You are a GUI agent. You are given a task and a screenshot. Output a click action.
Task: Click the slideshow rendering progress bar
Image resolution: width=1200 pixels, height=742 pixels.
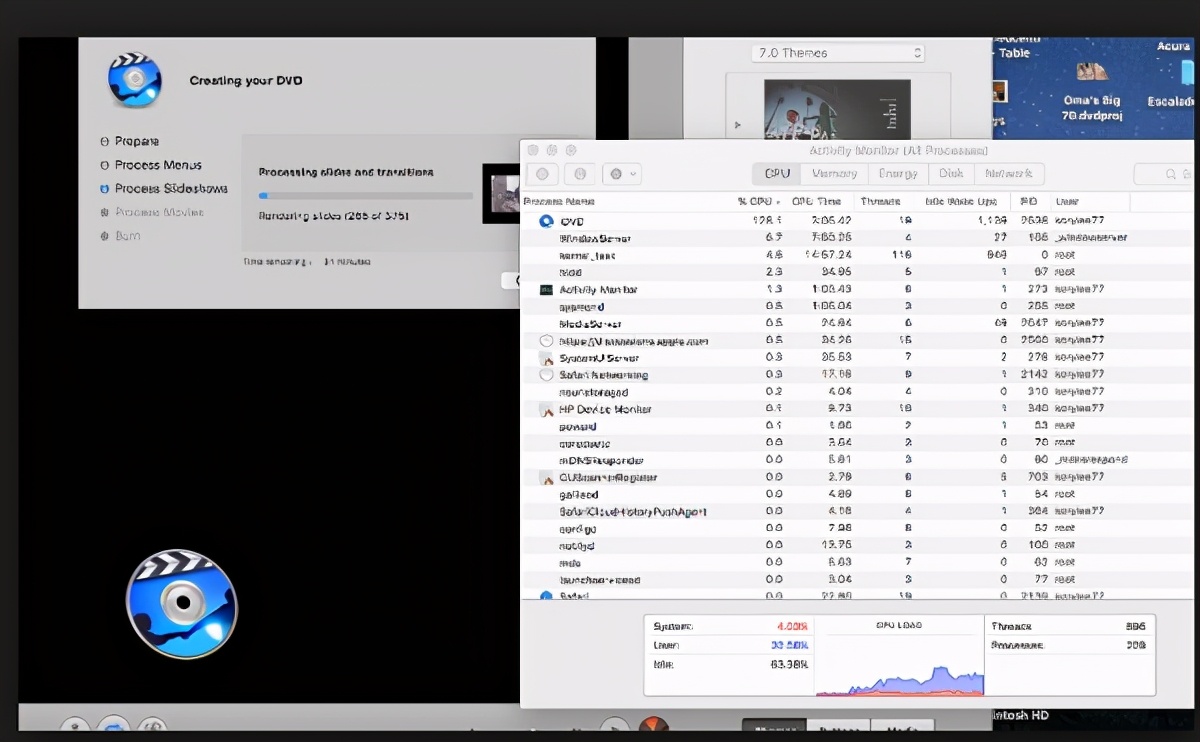pyautogui.click(x=365, y=196)
